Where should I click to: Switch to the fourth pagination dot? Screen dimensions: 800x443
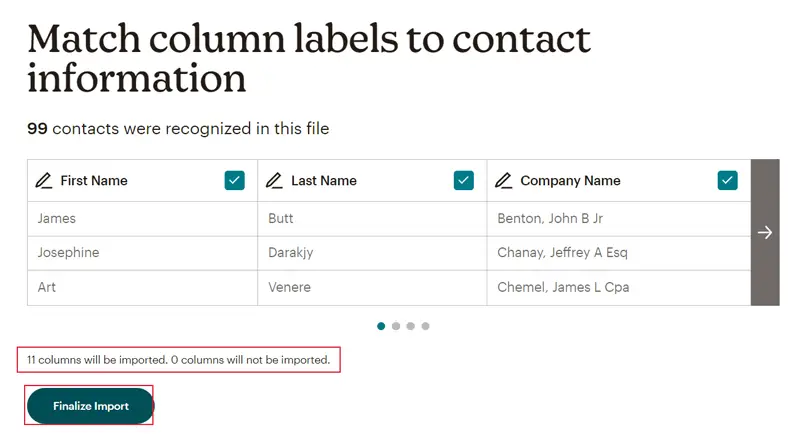click(x=425, y=326)
